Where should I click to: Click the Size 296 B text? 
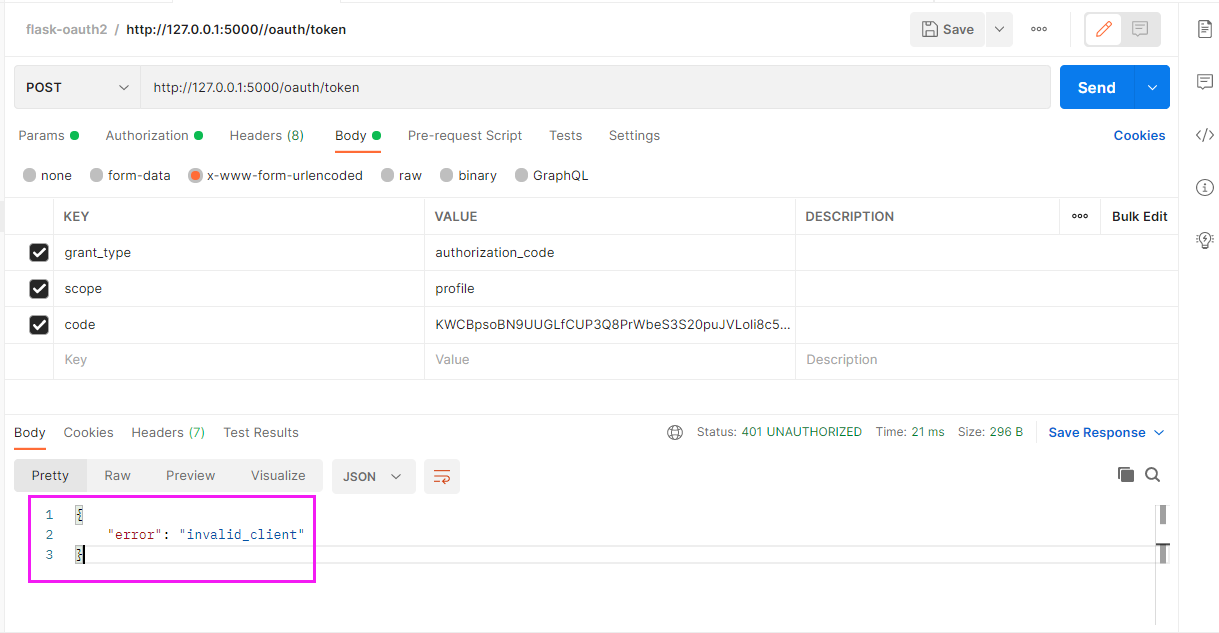pos(990,432)
